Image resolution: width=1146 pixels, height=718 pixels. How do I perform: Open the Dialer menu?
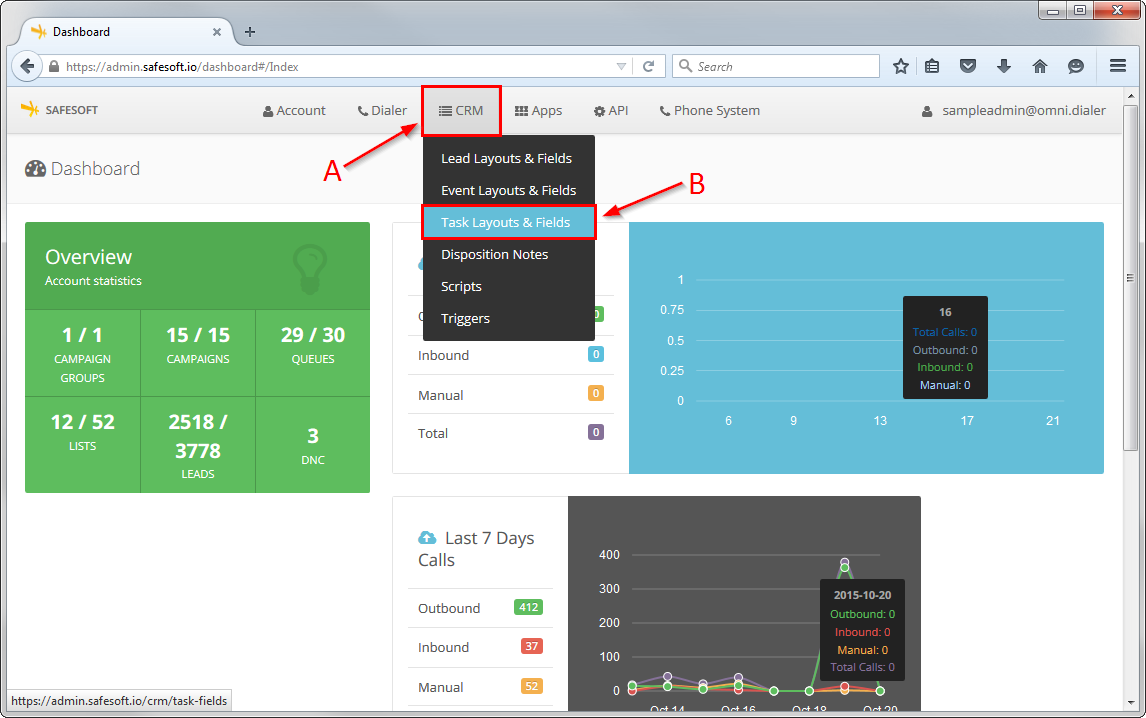coord(382,110)
